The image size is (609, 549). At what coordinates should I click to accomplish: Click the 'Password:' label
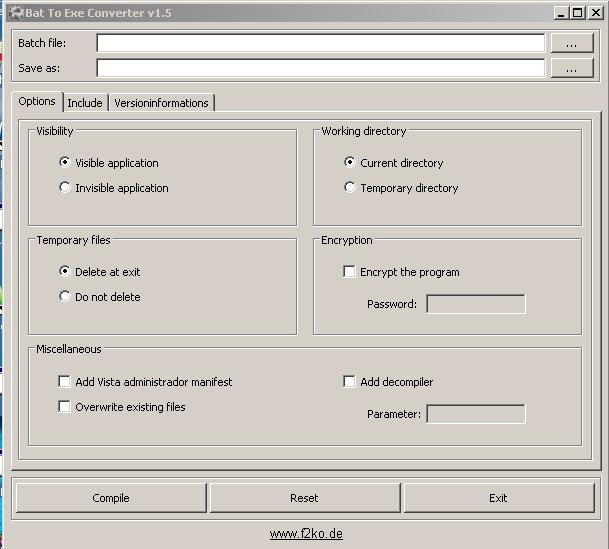pyautogui.click(x=392, y=304)
